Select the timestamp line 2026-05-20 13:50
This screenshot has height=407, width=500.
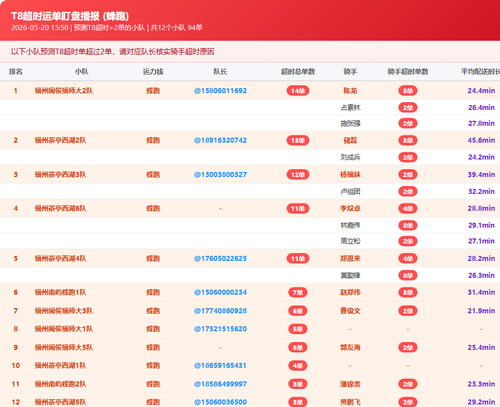[40, 28]
